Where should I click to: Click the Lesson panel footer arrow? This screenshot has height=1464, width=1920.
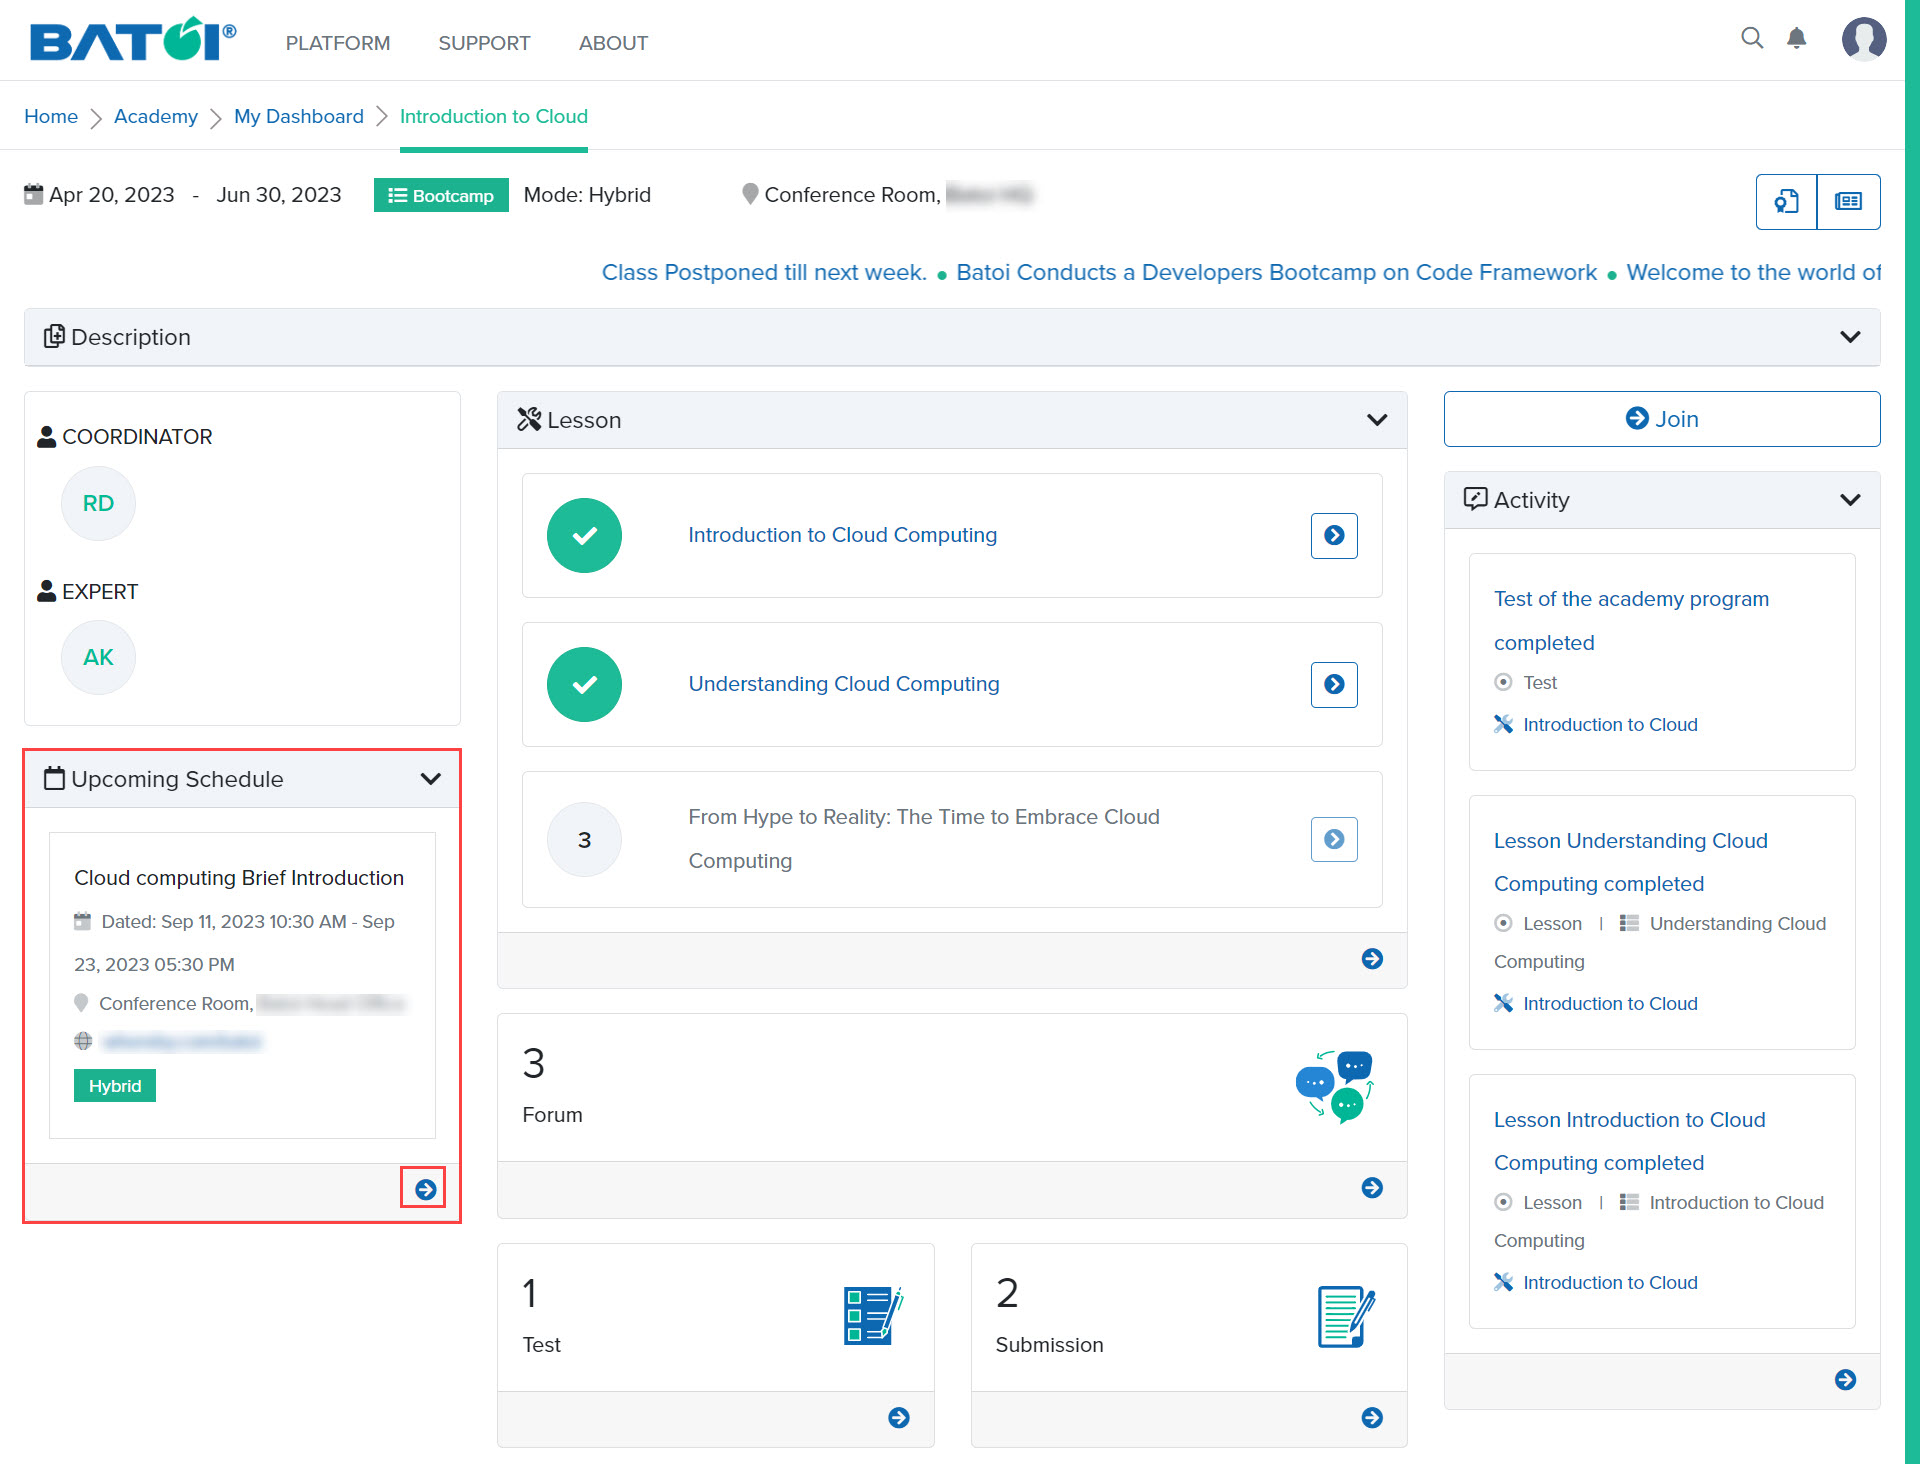[x=1372, y=959]
